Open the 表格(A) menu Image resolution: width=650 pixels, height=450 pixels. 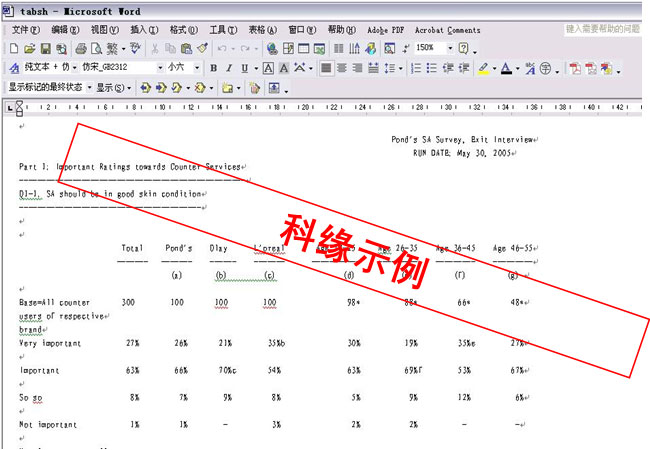coord(262,30)
